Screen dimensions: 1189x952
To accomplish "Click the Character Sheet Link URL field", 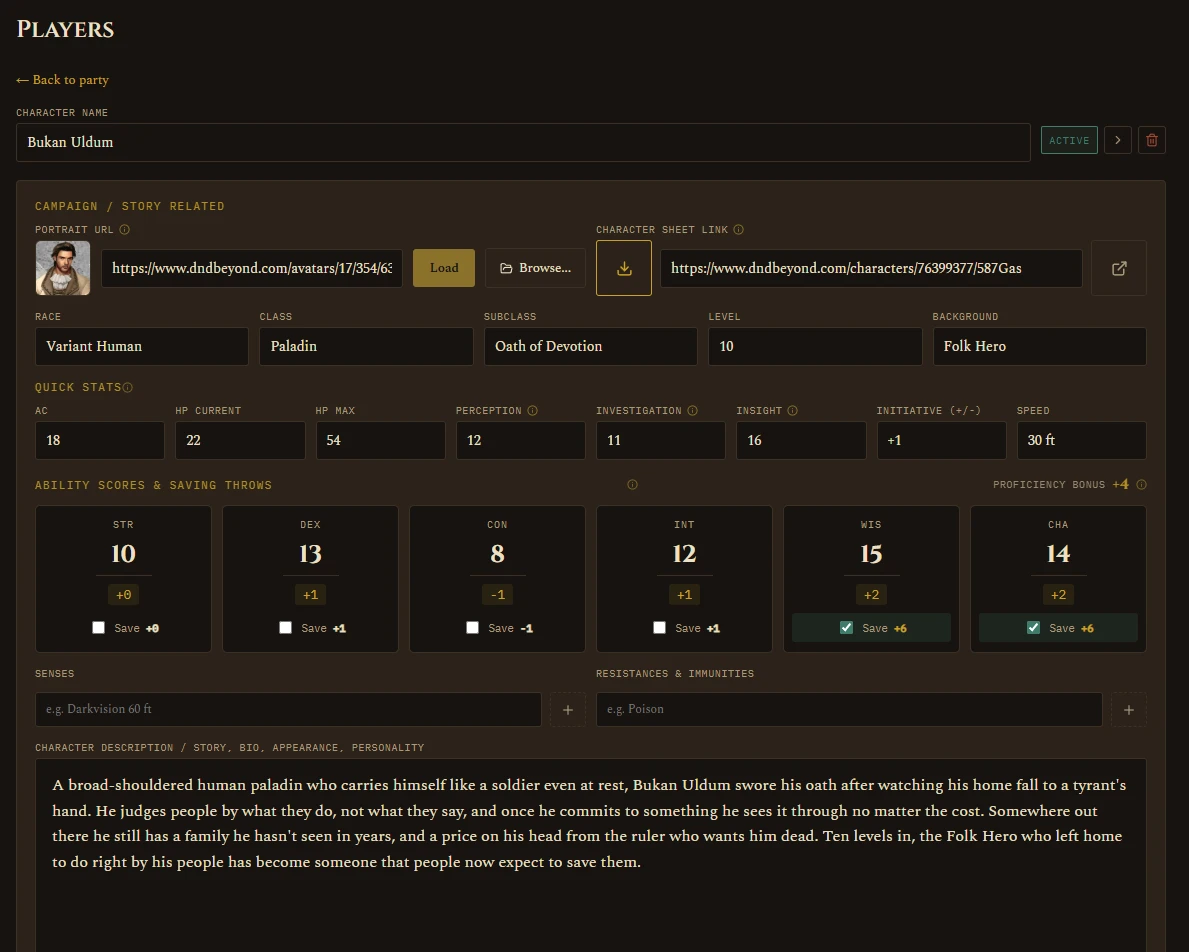I will 871,269.
